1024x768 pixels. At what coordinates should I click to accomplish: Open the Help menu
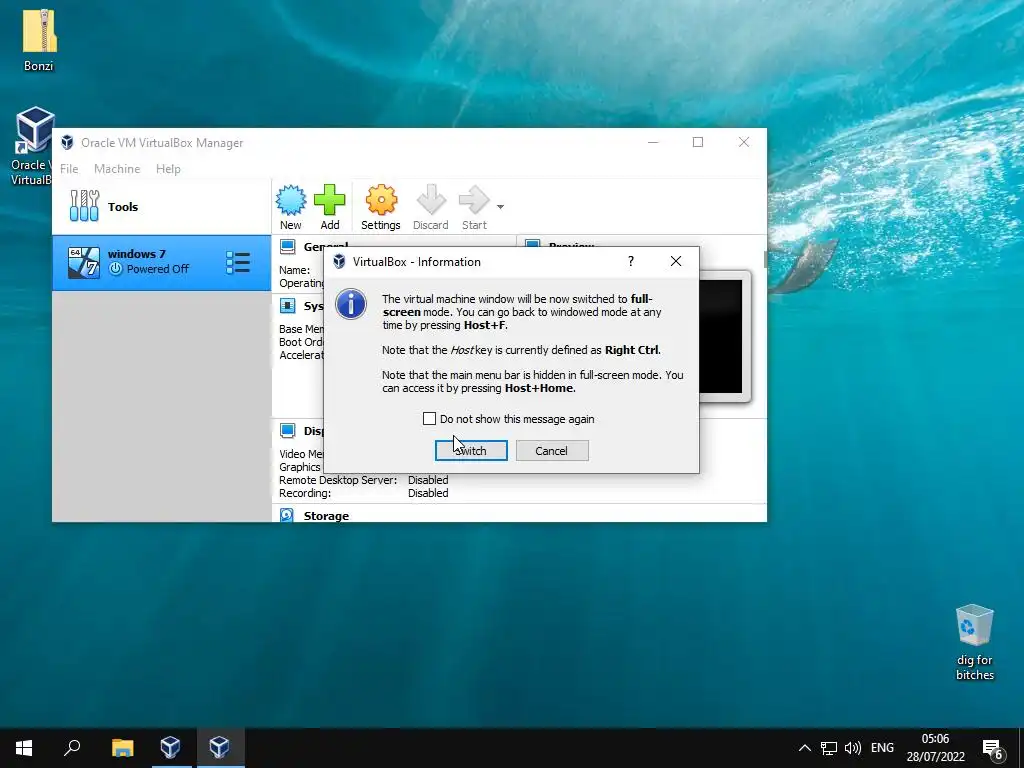pos(168,168)
